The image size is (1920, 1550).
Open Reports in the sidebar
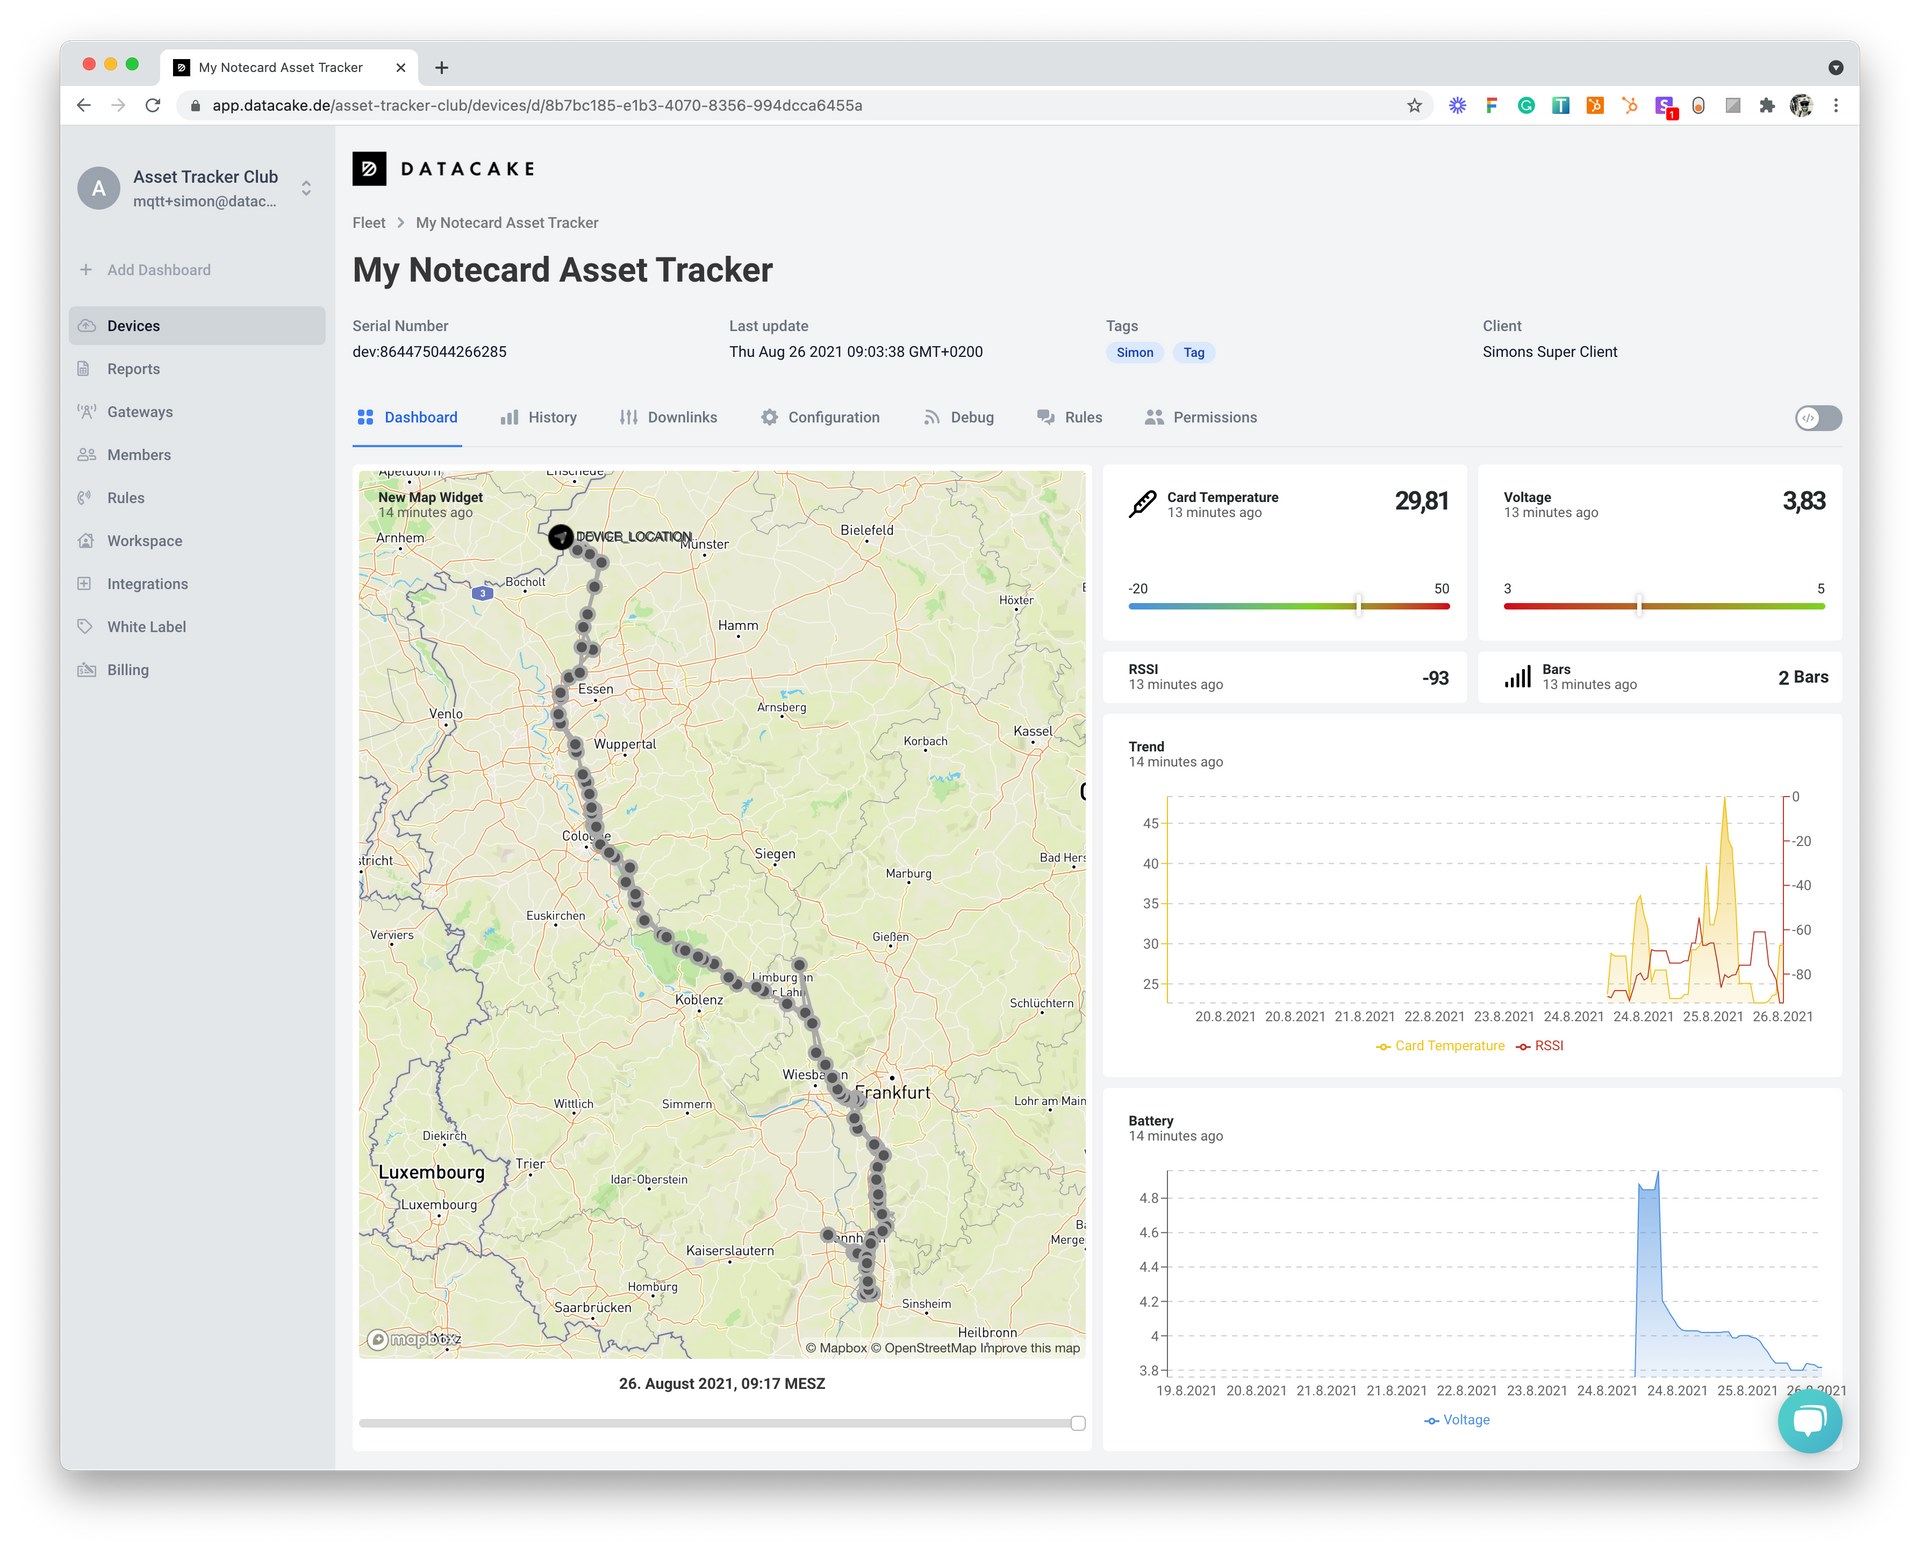point(197,369)
